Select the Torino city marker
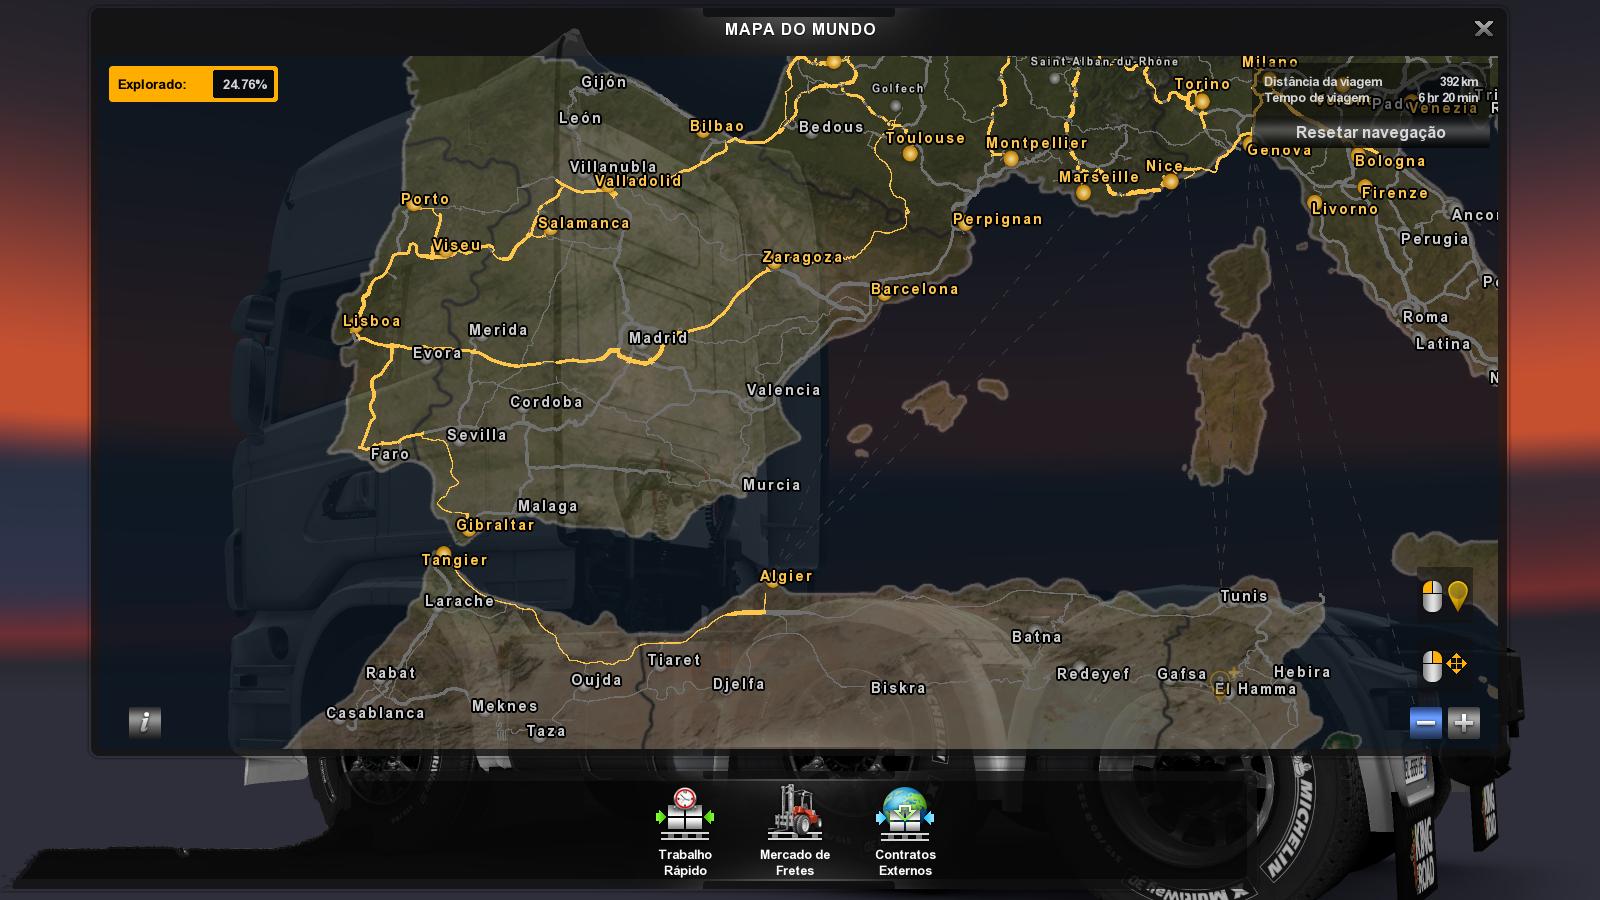The width and height of the screenshot is (1600, 900). coord(1202,102)
